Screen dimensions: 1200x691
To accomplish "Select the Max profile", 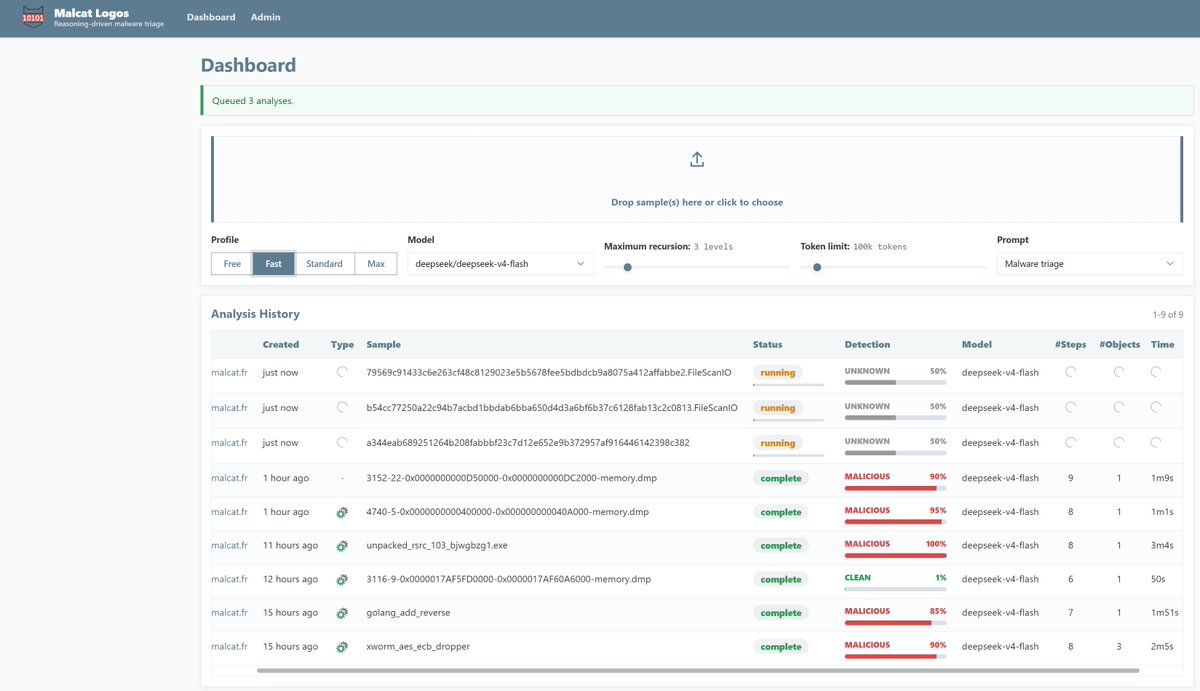I will pos(376,264).
